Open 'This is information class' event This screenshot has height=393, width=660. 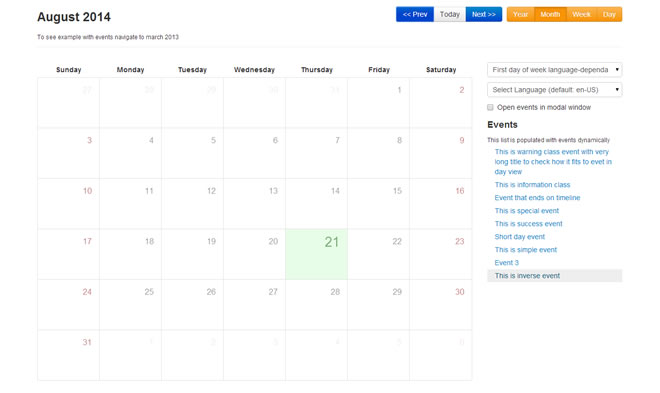point(532,185)
